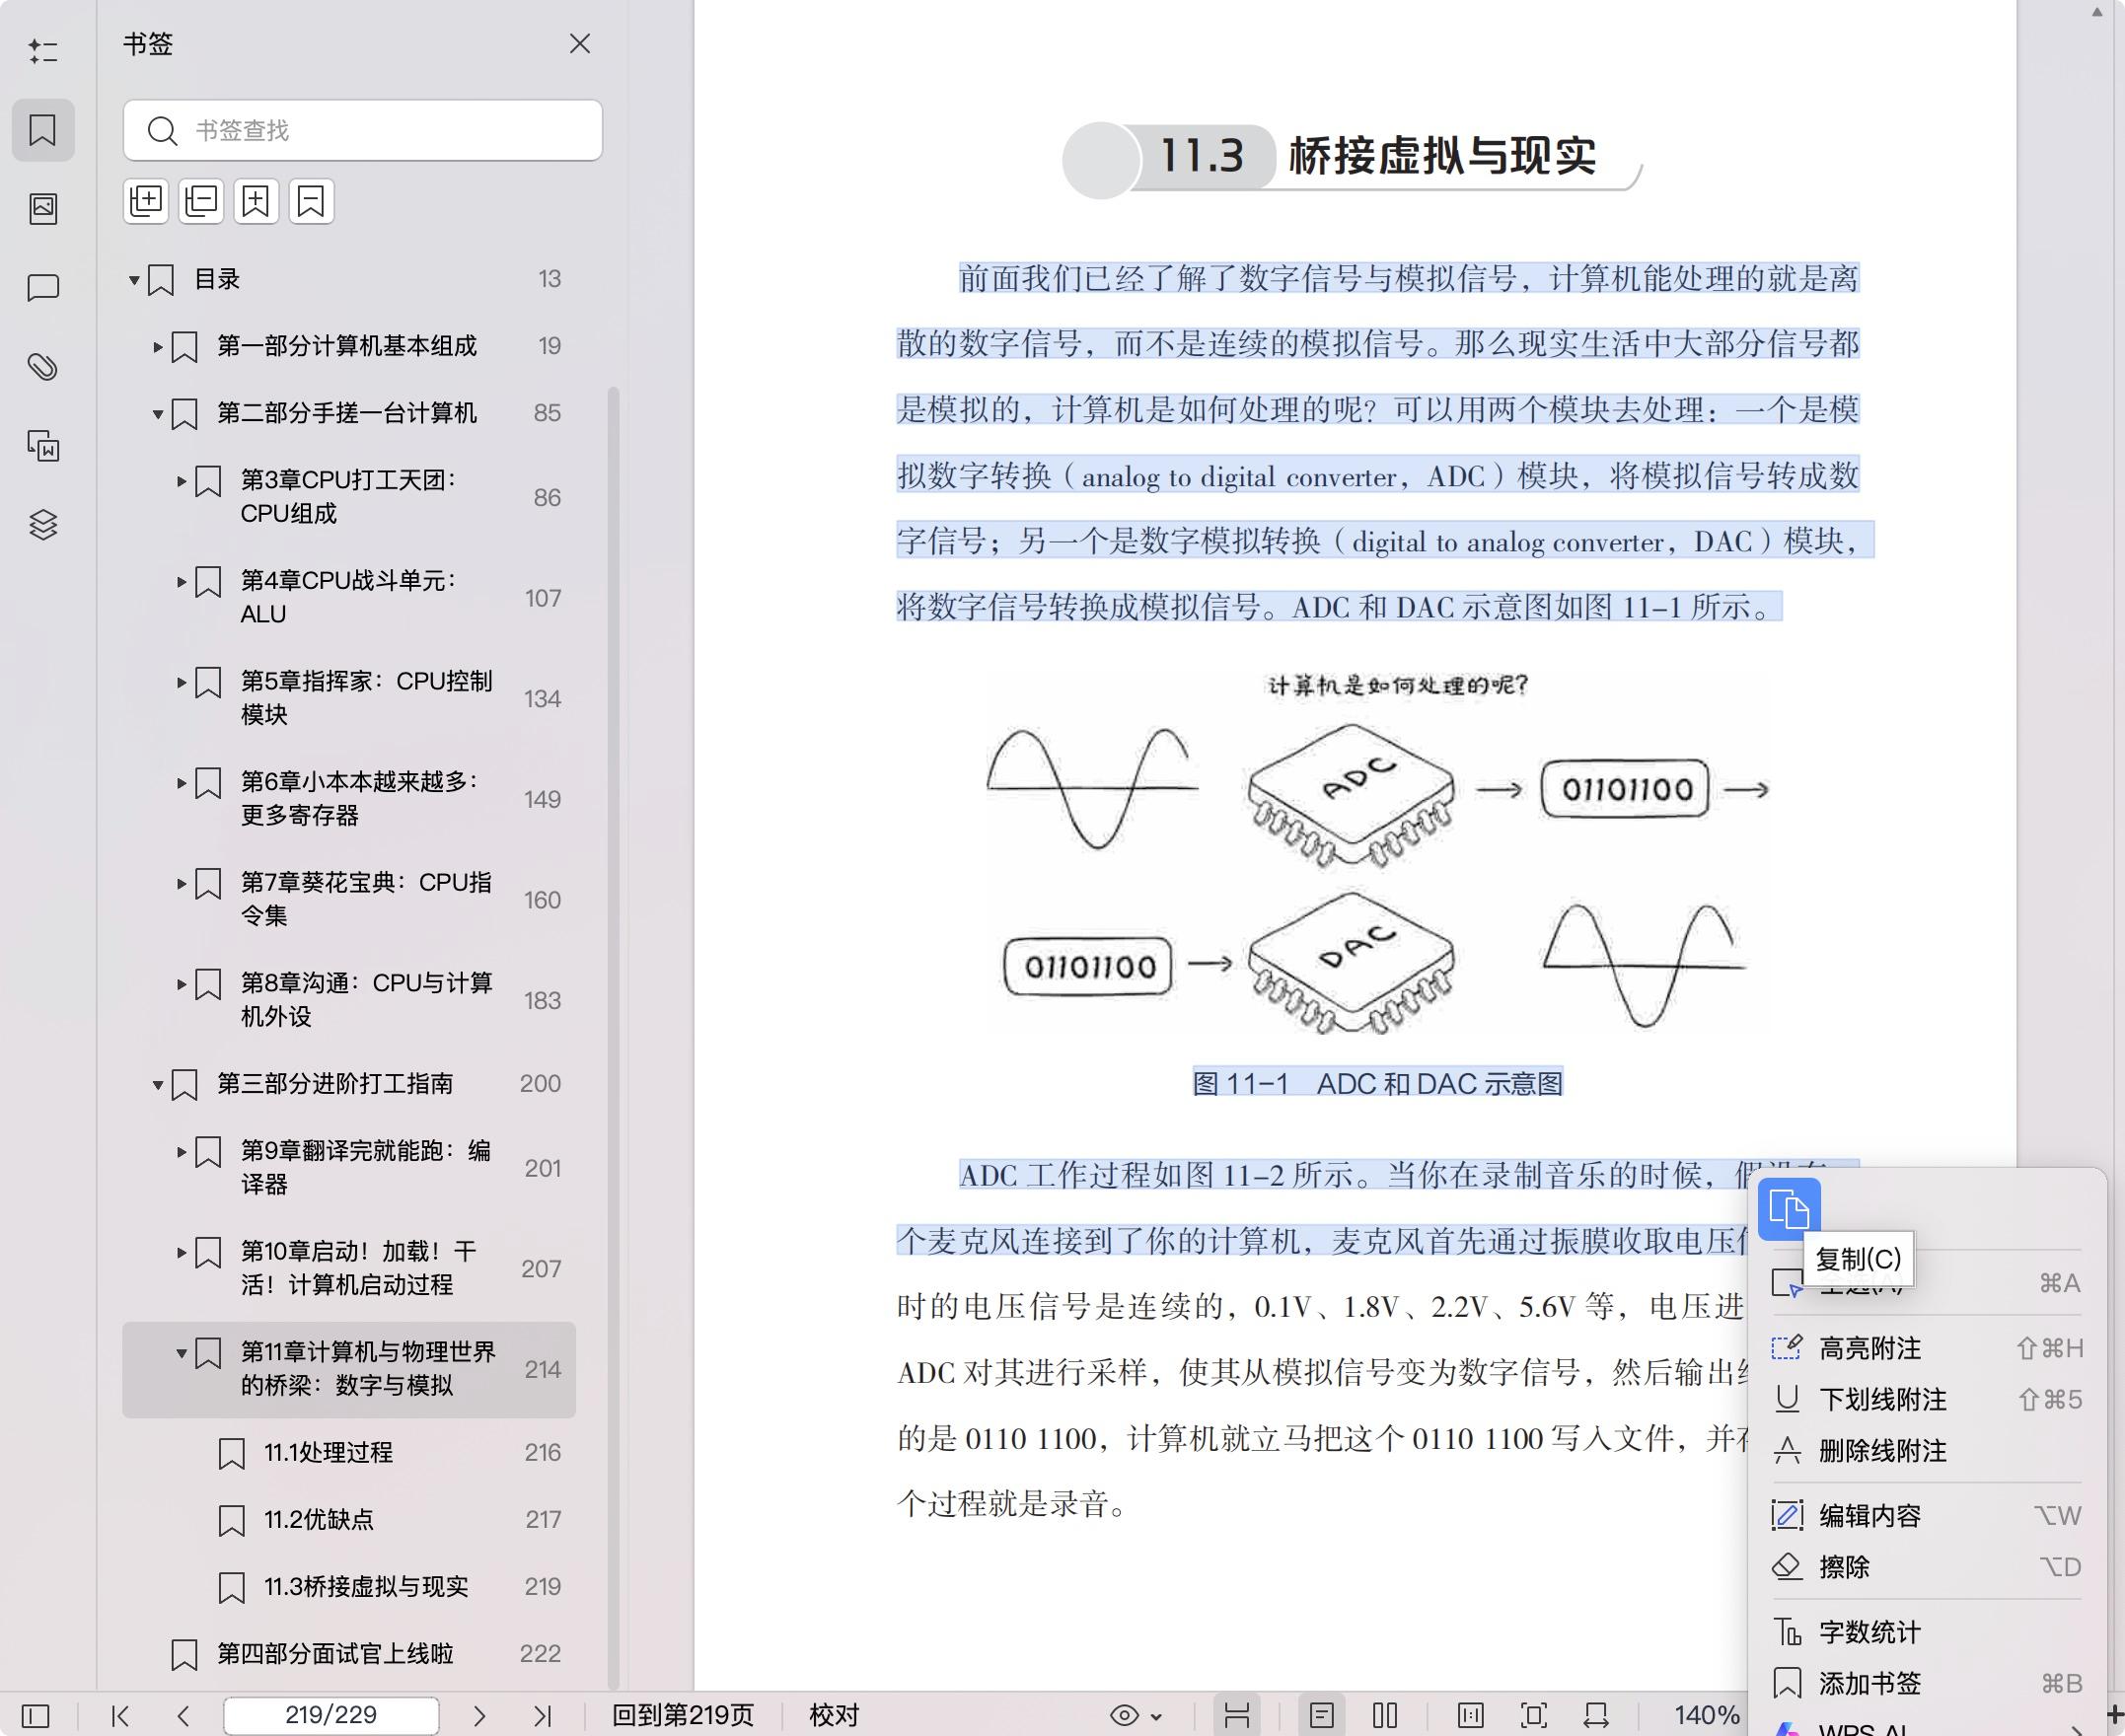
Task: Go to the first page
Action: pos(121,1716)
